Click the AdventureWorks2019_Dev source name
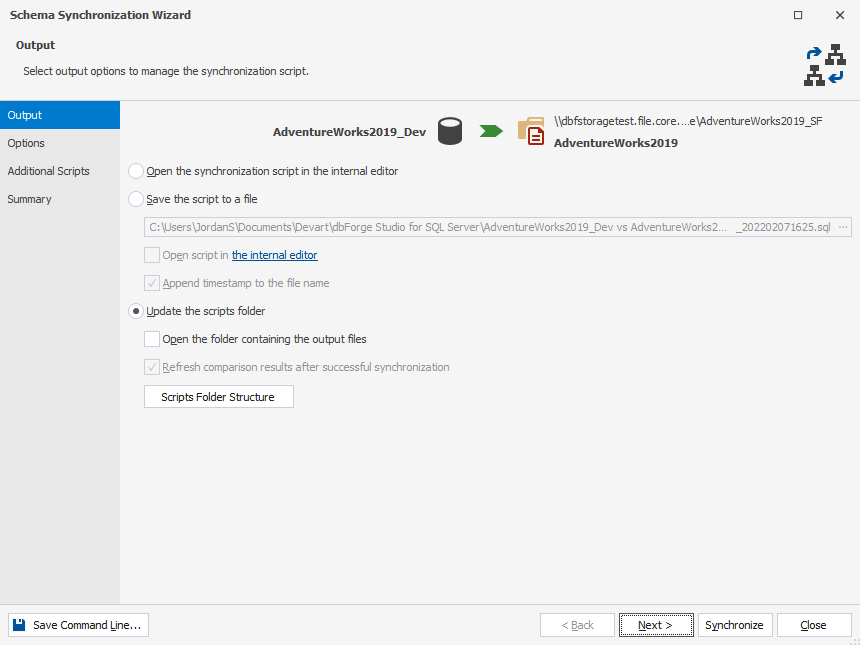The image size is (860, 645). click(349, 132)
